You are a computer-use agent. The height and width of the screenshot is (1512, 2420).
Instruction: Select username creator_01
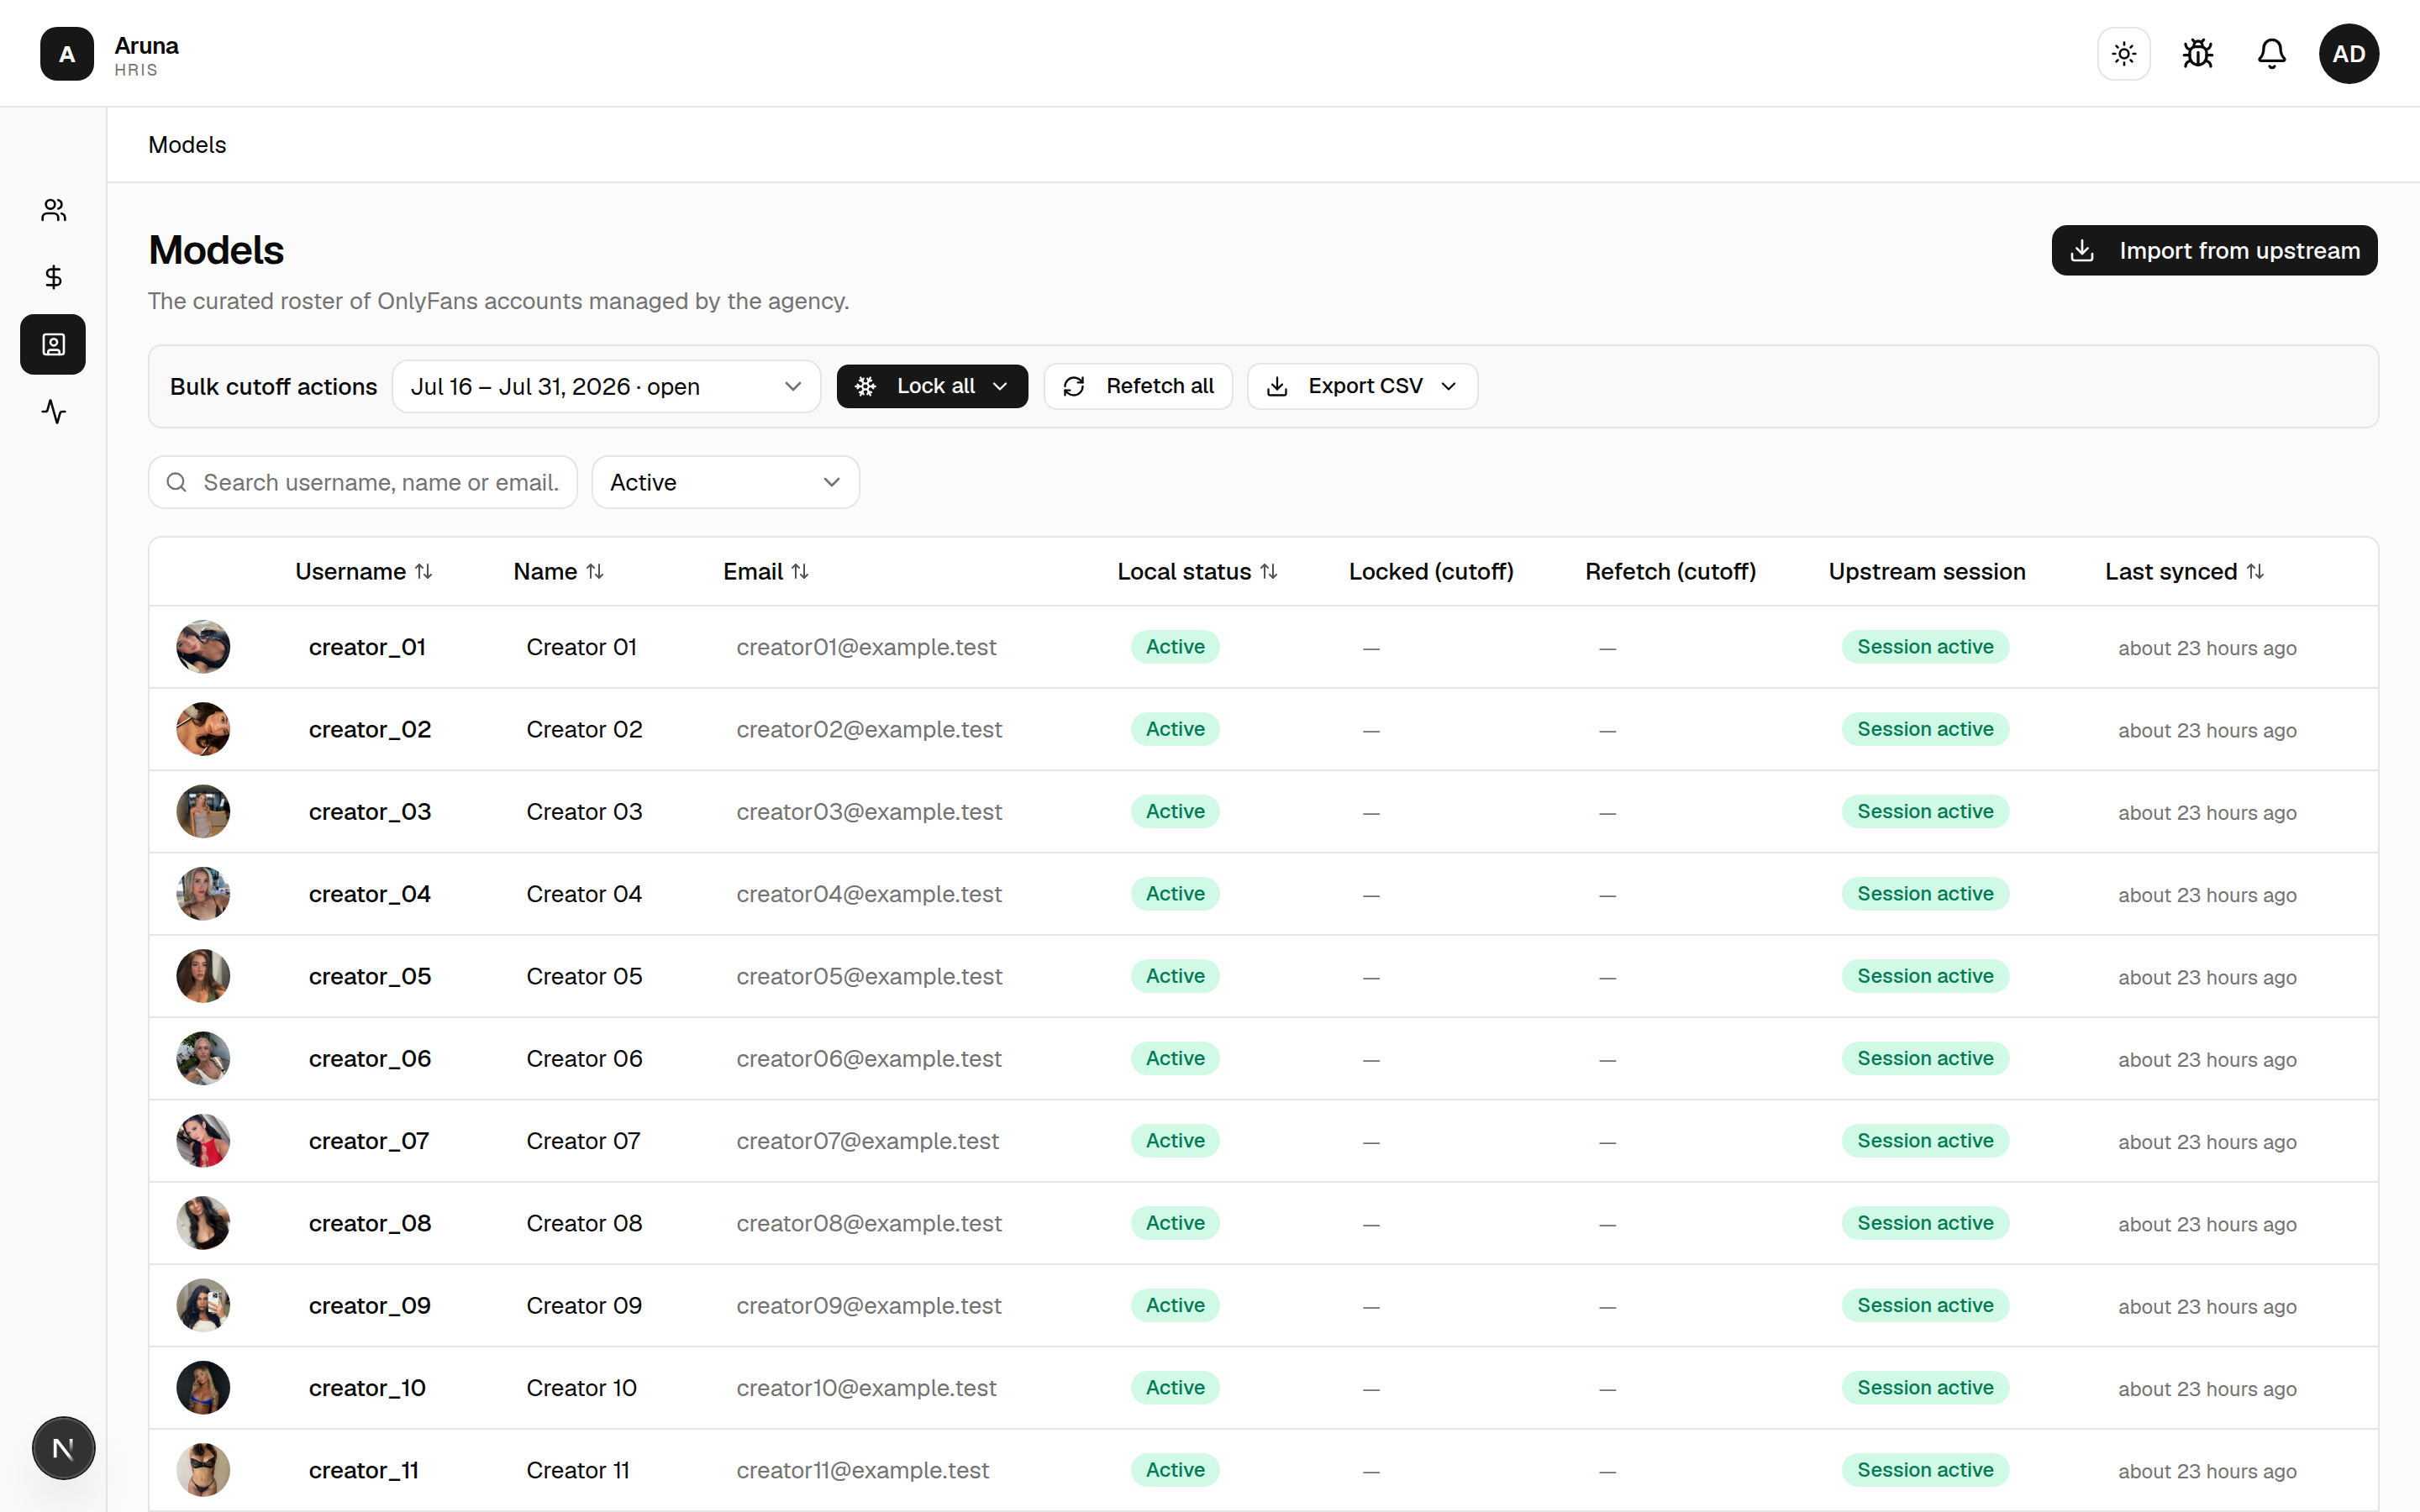click(x=367, y=647)
